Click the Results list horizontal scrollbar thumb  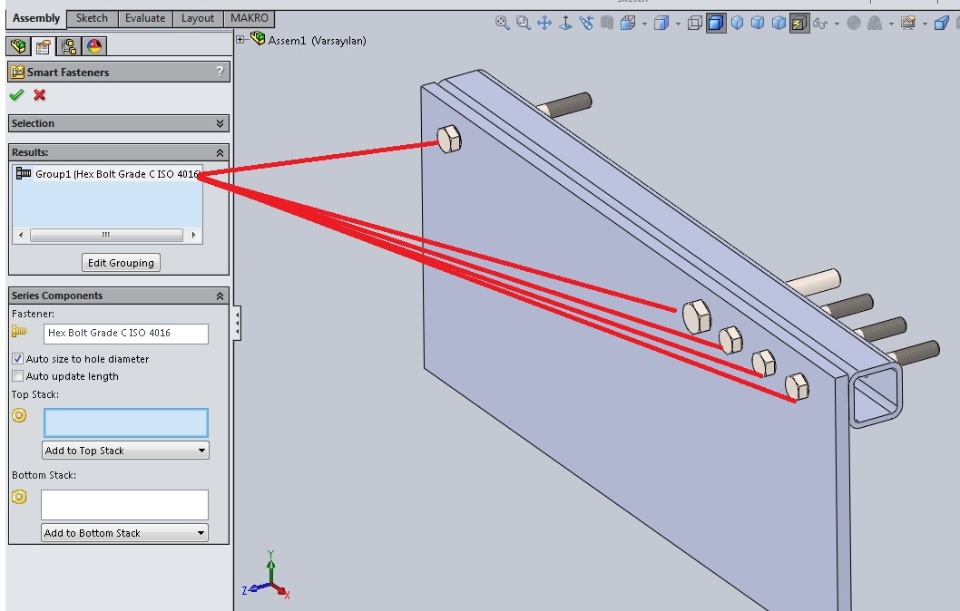pyautogui.click(x=107, y=235)
